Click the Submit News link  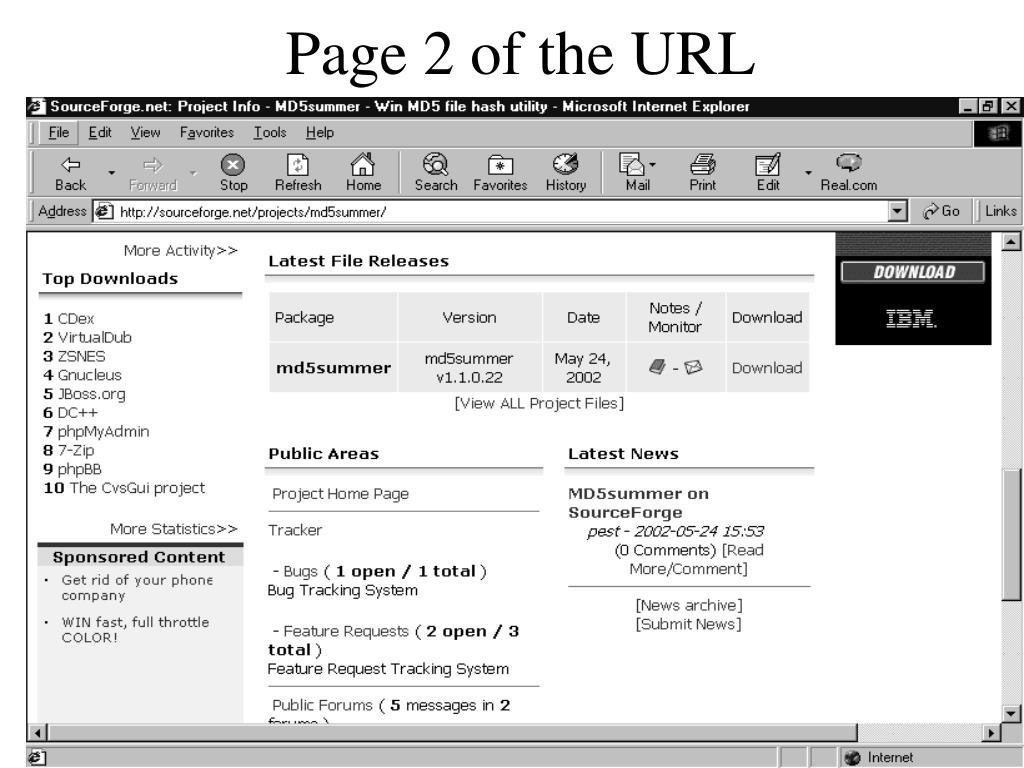[x=688, y=624]
